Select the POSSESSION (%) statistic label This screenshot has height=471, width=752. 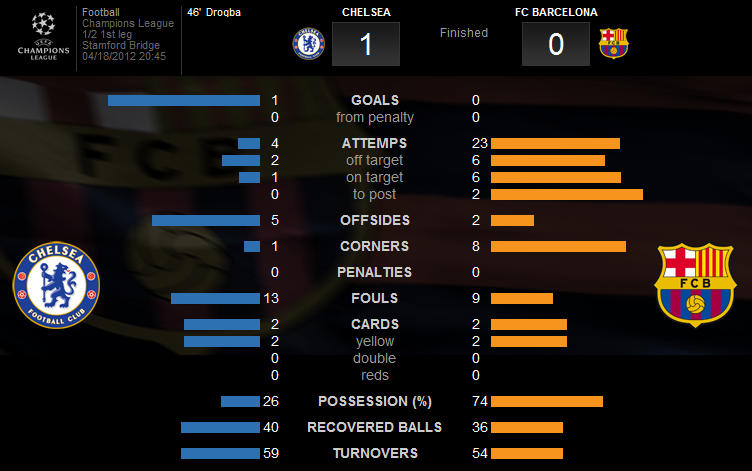click(375, 401)
